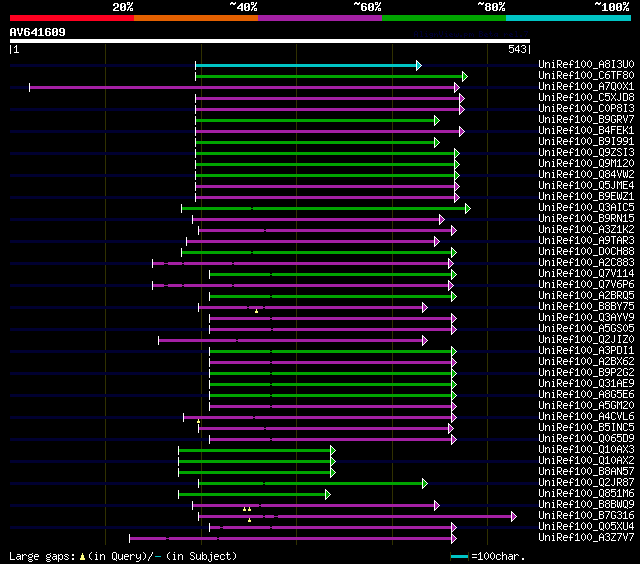The width and height of the screenshot is (640, 564).
Task: Open the UniRef100_Q31AE9 entry
Action: (586, 384)
